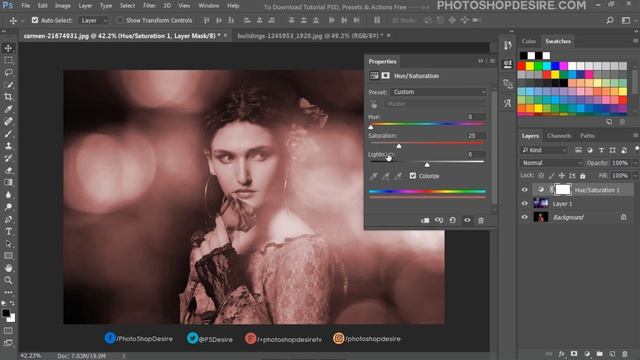
Task: Select the Pen tool
Action: click(x=8, y=219)
